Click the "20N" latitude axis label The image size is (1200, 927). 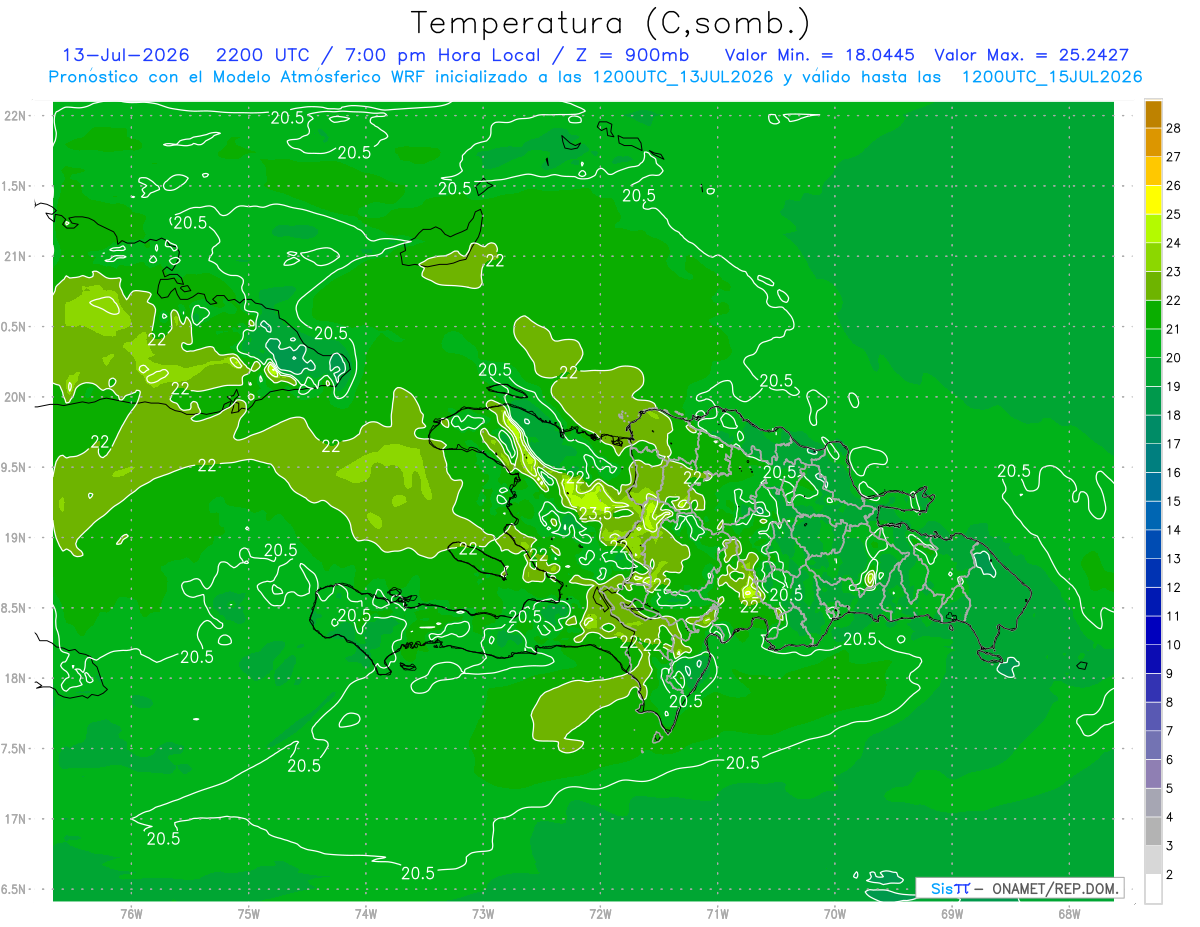(17, 397)
